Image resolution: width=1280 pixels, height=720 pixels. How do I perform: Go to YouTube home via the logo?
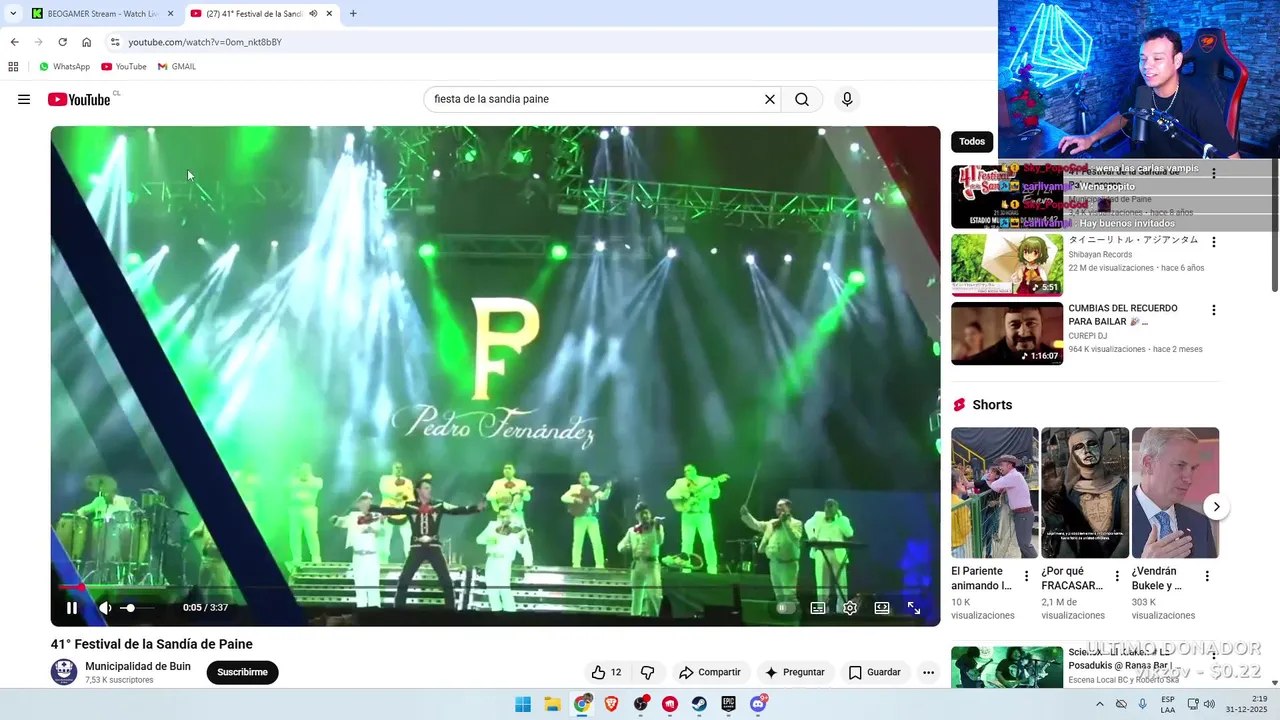point(79,99)
